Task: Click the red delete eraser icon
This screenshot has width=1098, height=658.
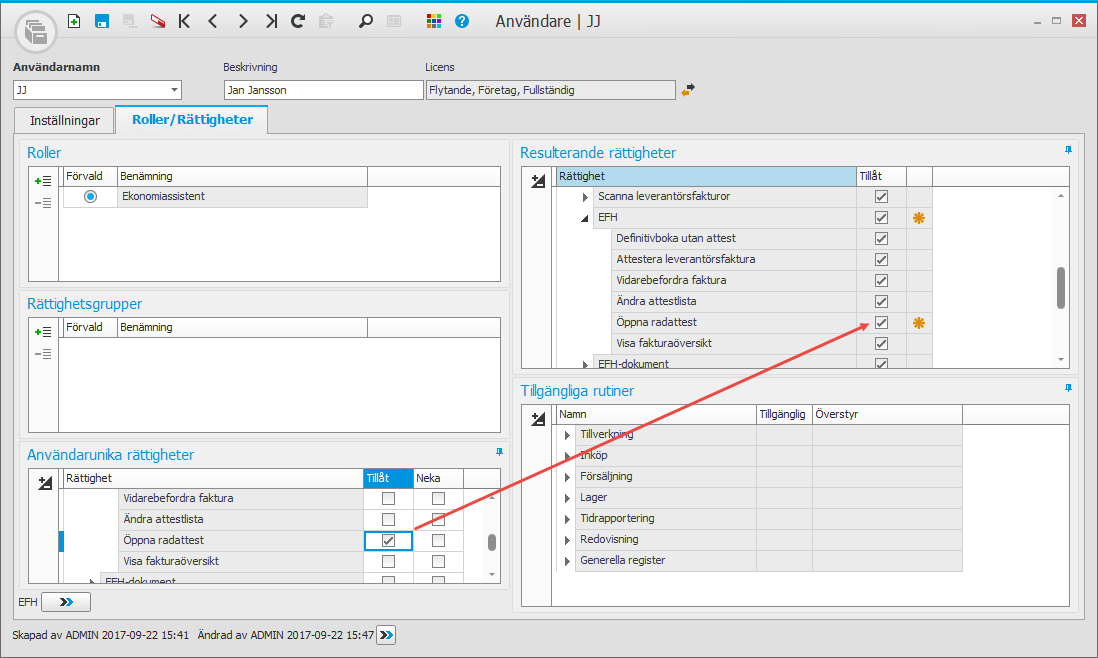Action: 157,21
